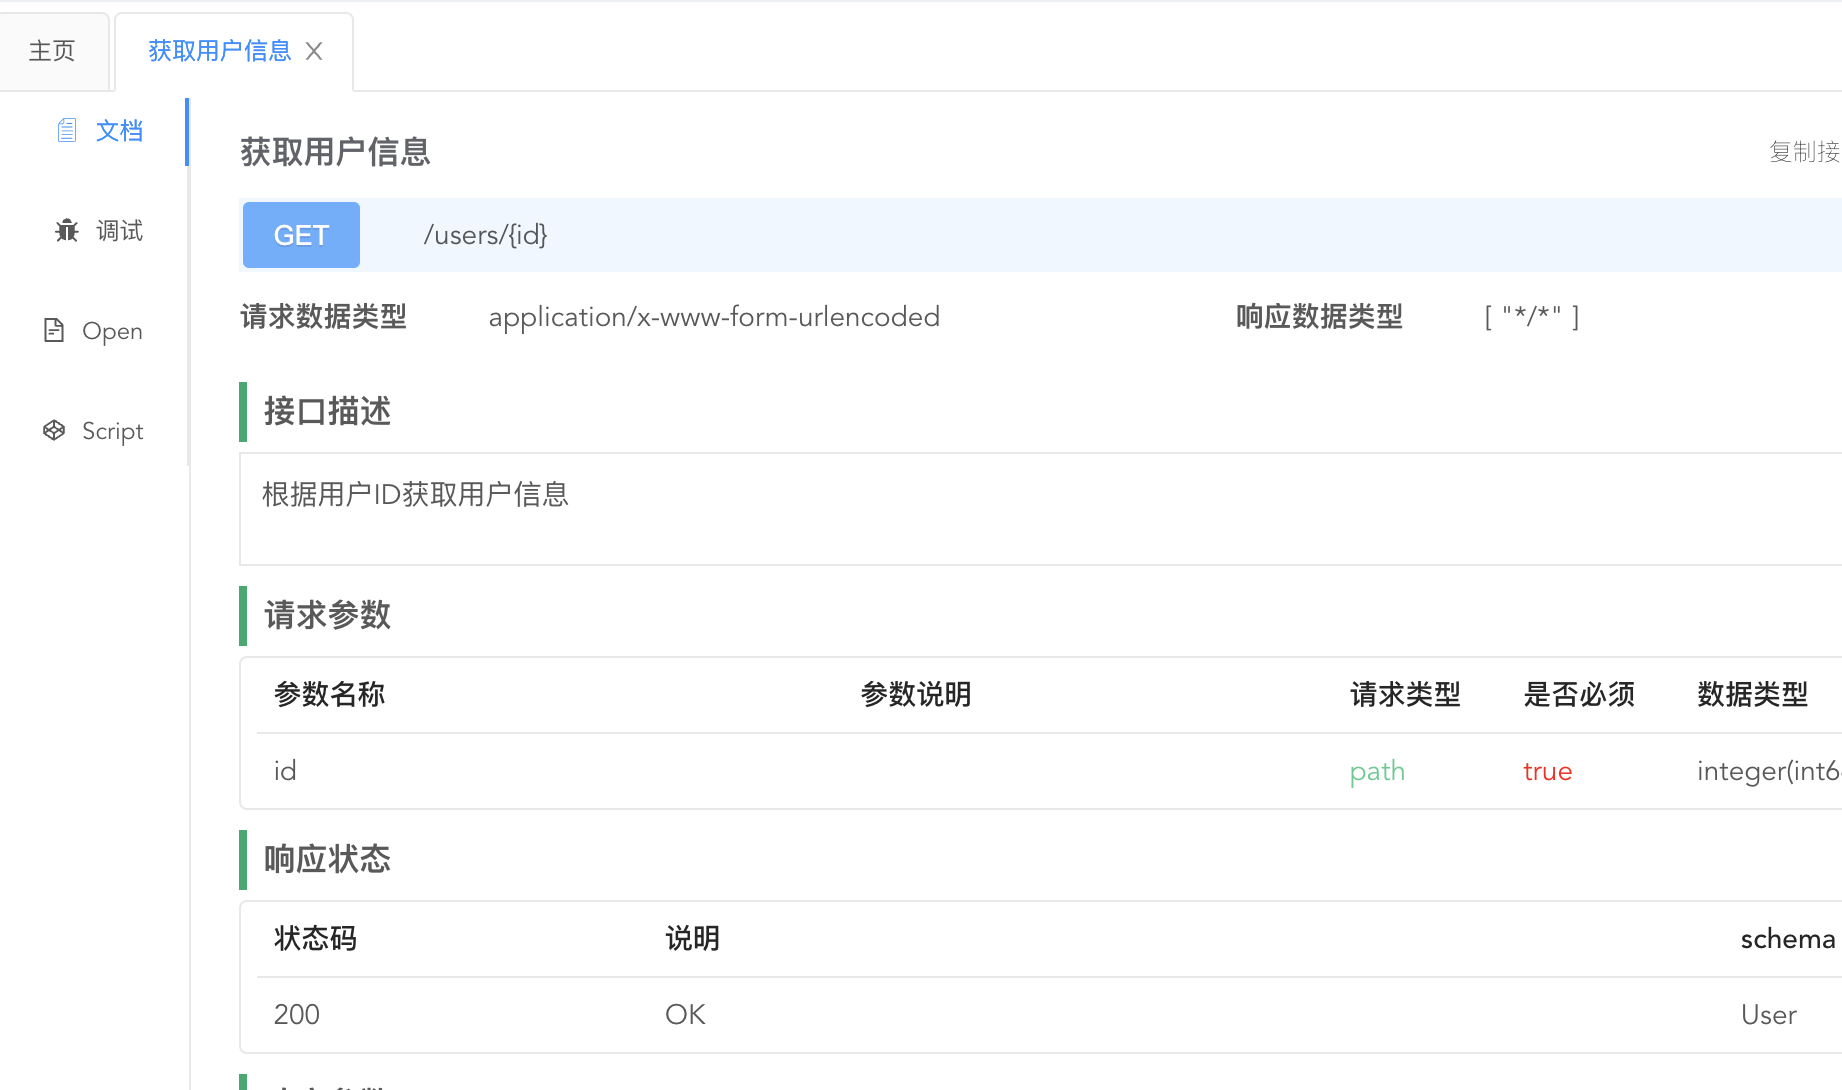Viewport: 1842px width, 1090px height.
Task: Click the GET method badge
Action: click(x=301, y=235)
